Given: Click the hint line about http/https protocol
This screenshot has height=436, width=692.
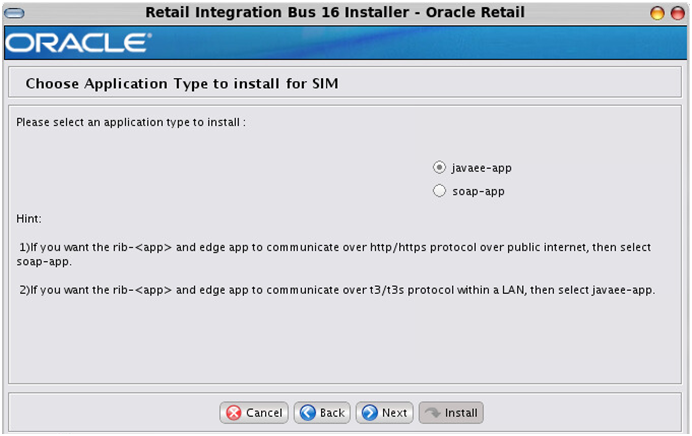Looking at the screenshot, I should pyautogui.click(x=334, y=254).
